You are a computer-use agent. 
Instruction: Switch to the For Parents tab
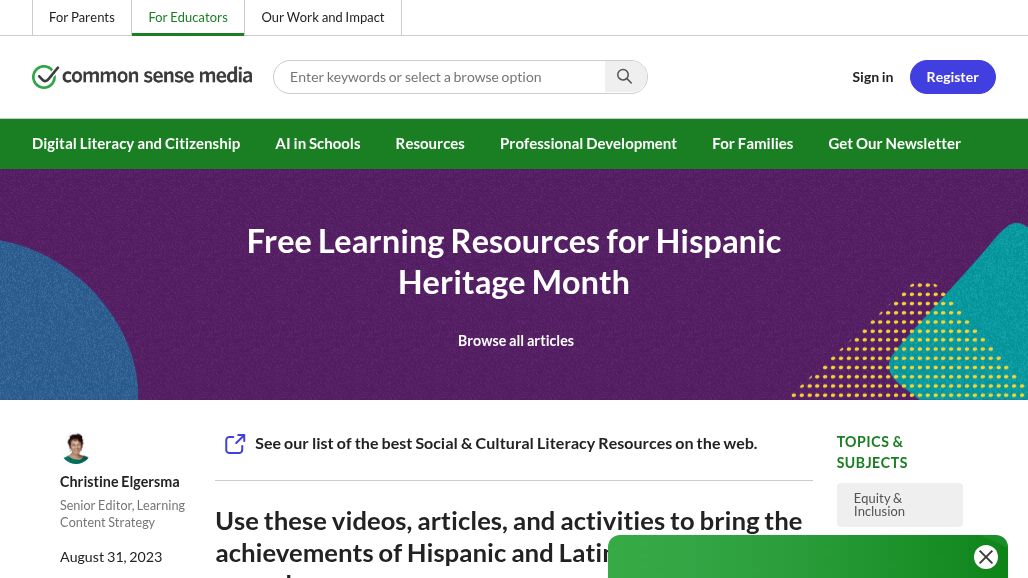(82, 17)
